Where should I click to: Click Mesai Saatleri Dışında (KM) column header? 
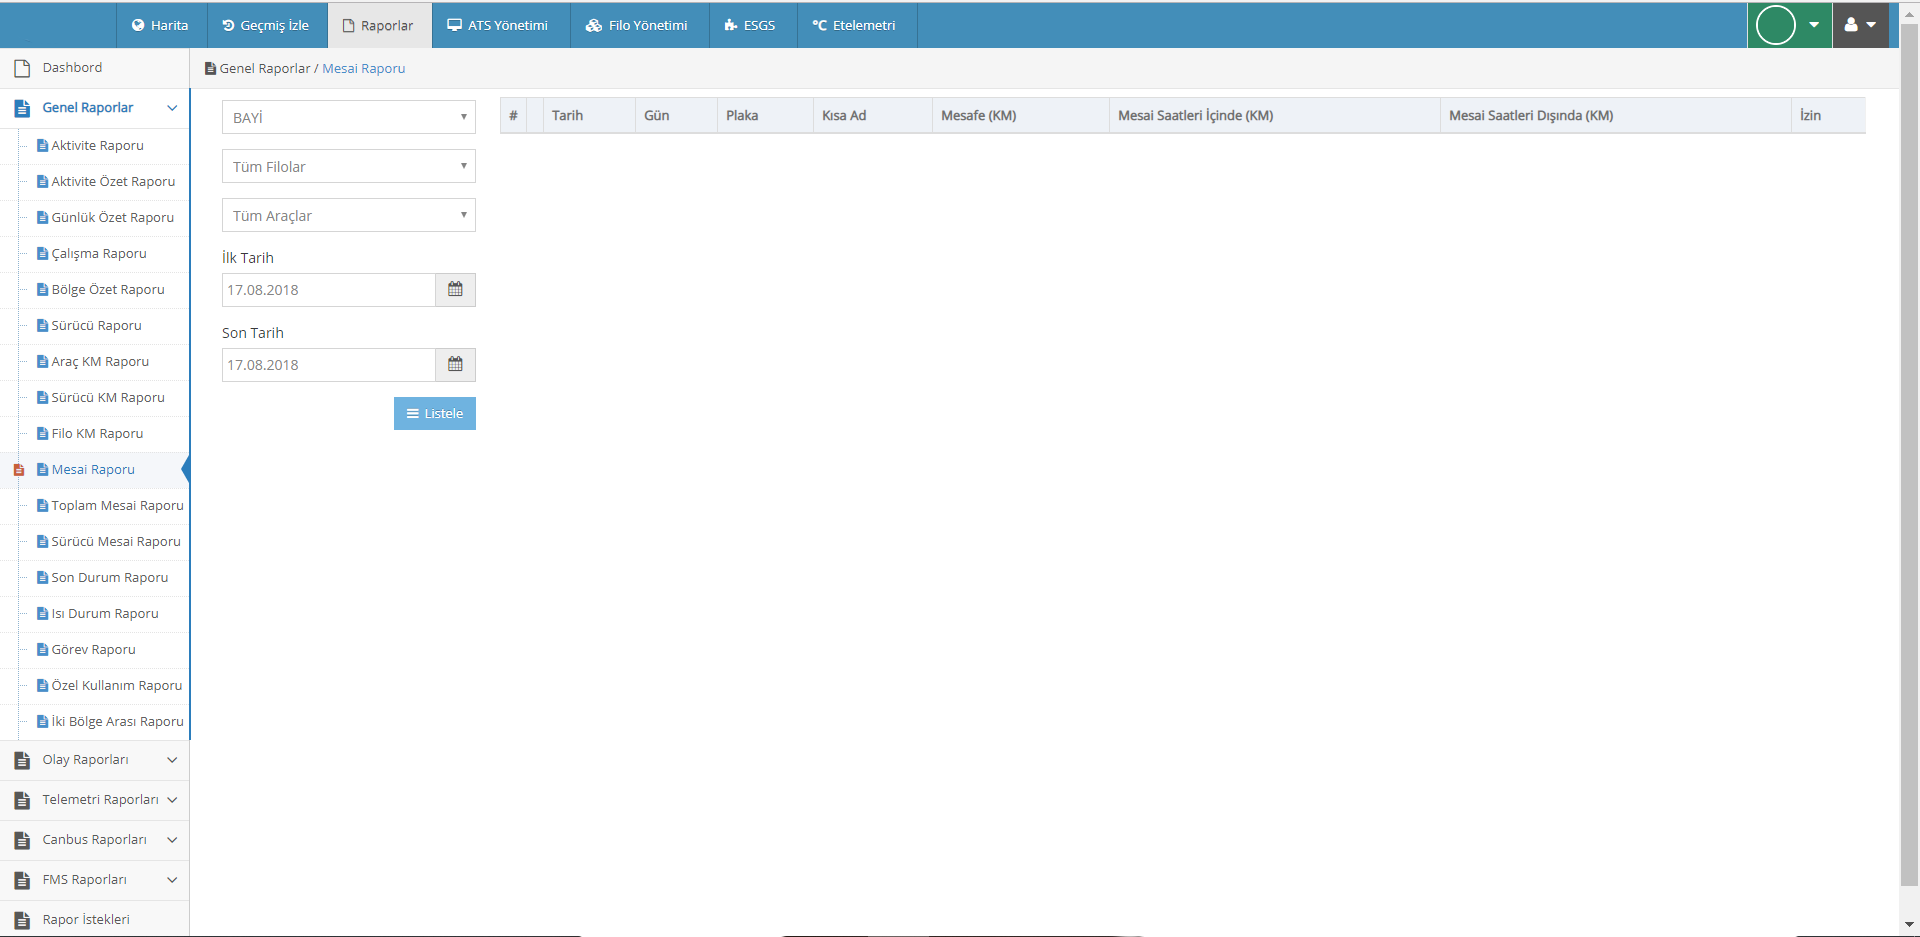1615,115
